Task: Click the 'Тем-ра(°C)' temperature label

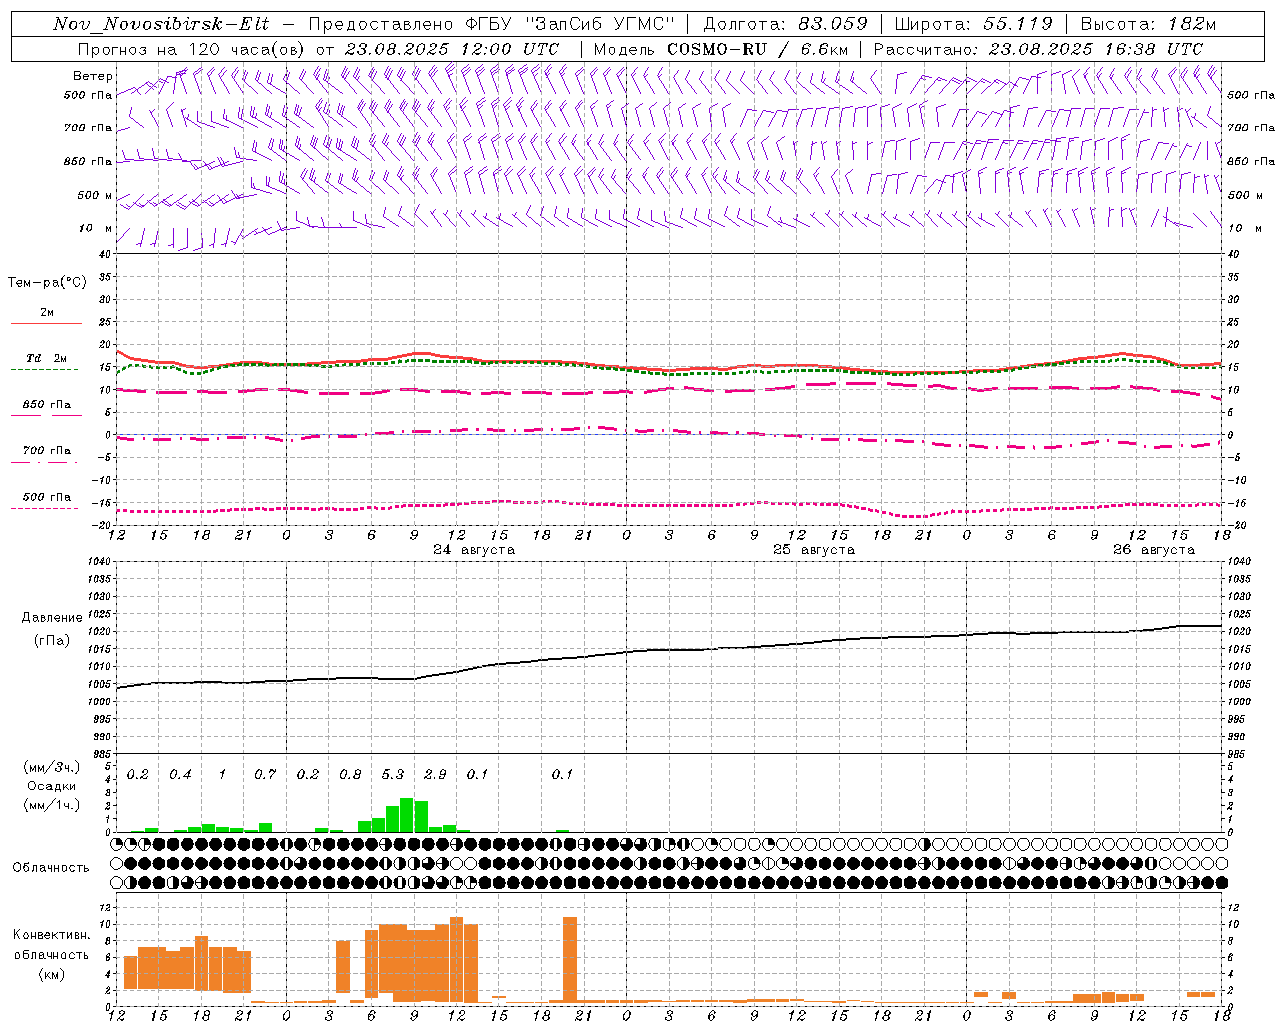Action: [47, 283]
